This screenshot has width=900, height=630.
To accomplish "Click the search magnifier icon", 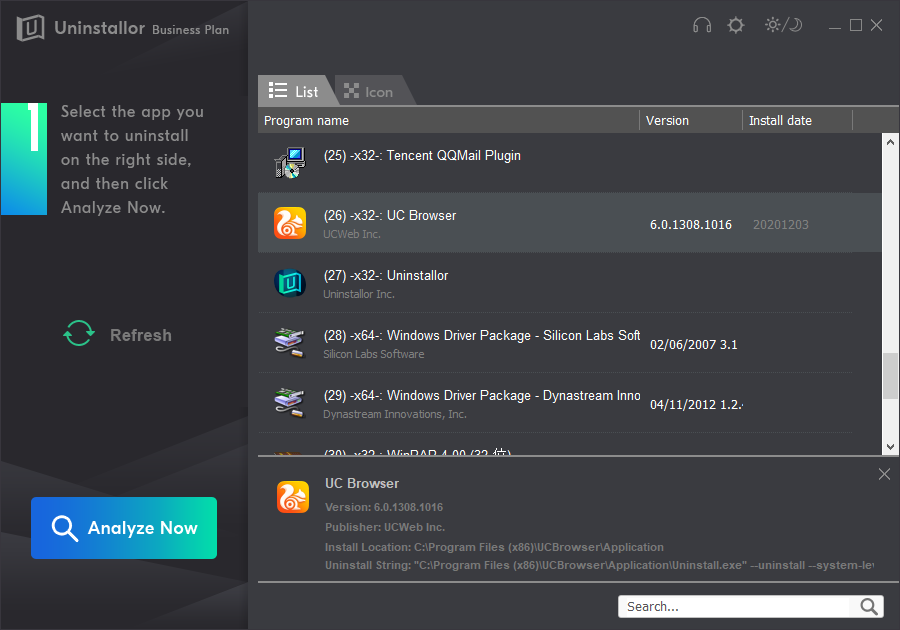I will 868,606.
